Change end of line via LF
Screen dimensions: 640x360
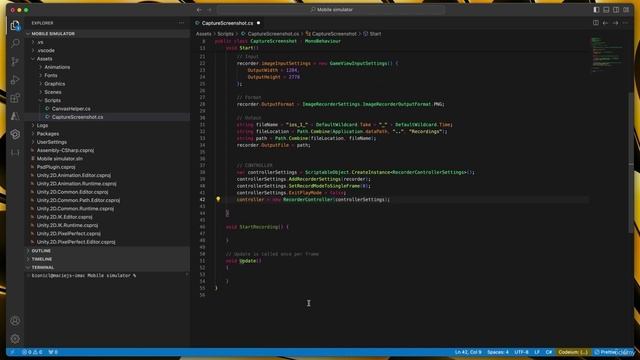[537, 352]
